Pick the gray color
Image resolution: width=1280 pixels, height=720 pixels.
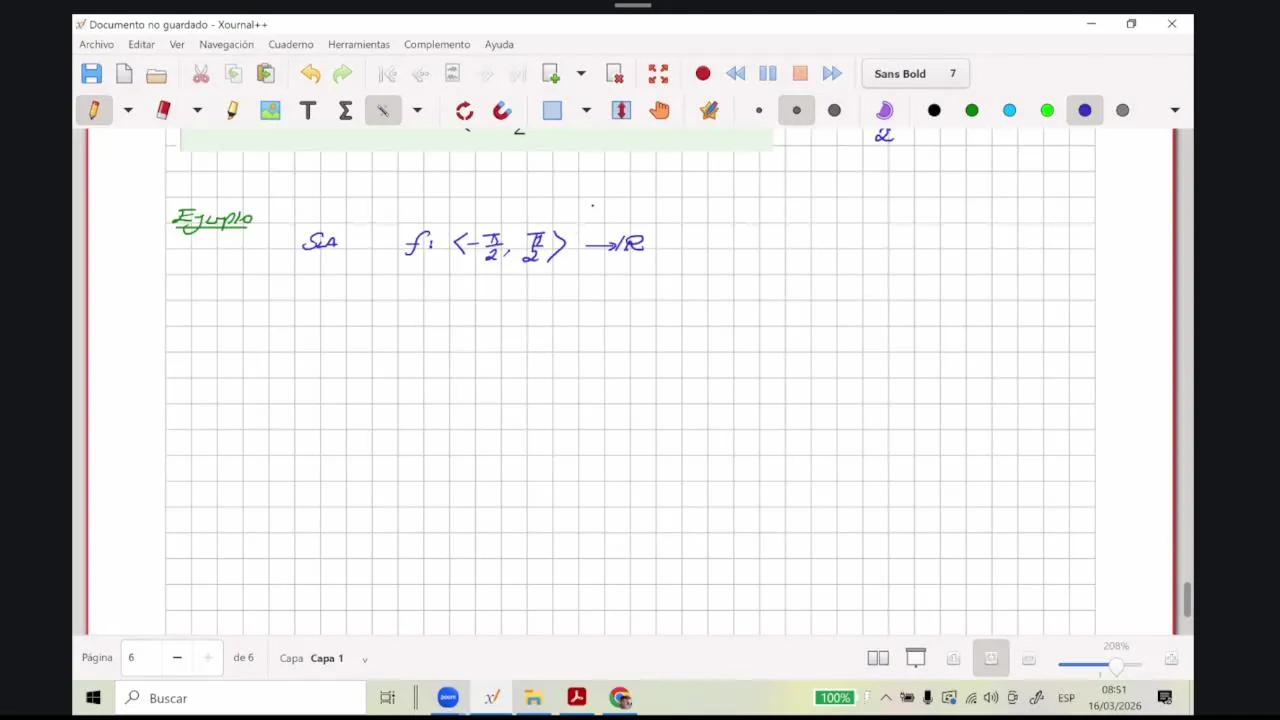(x=1122, y=110)
